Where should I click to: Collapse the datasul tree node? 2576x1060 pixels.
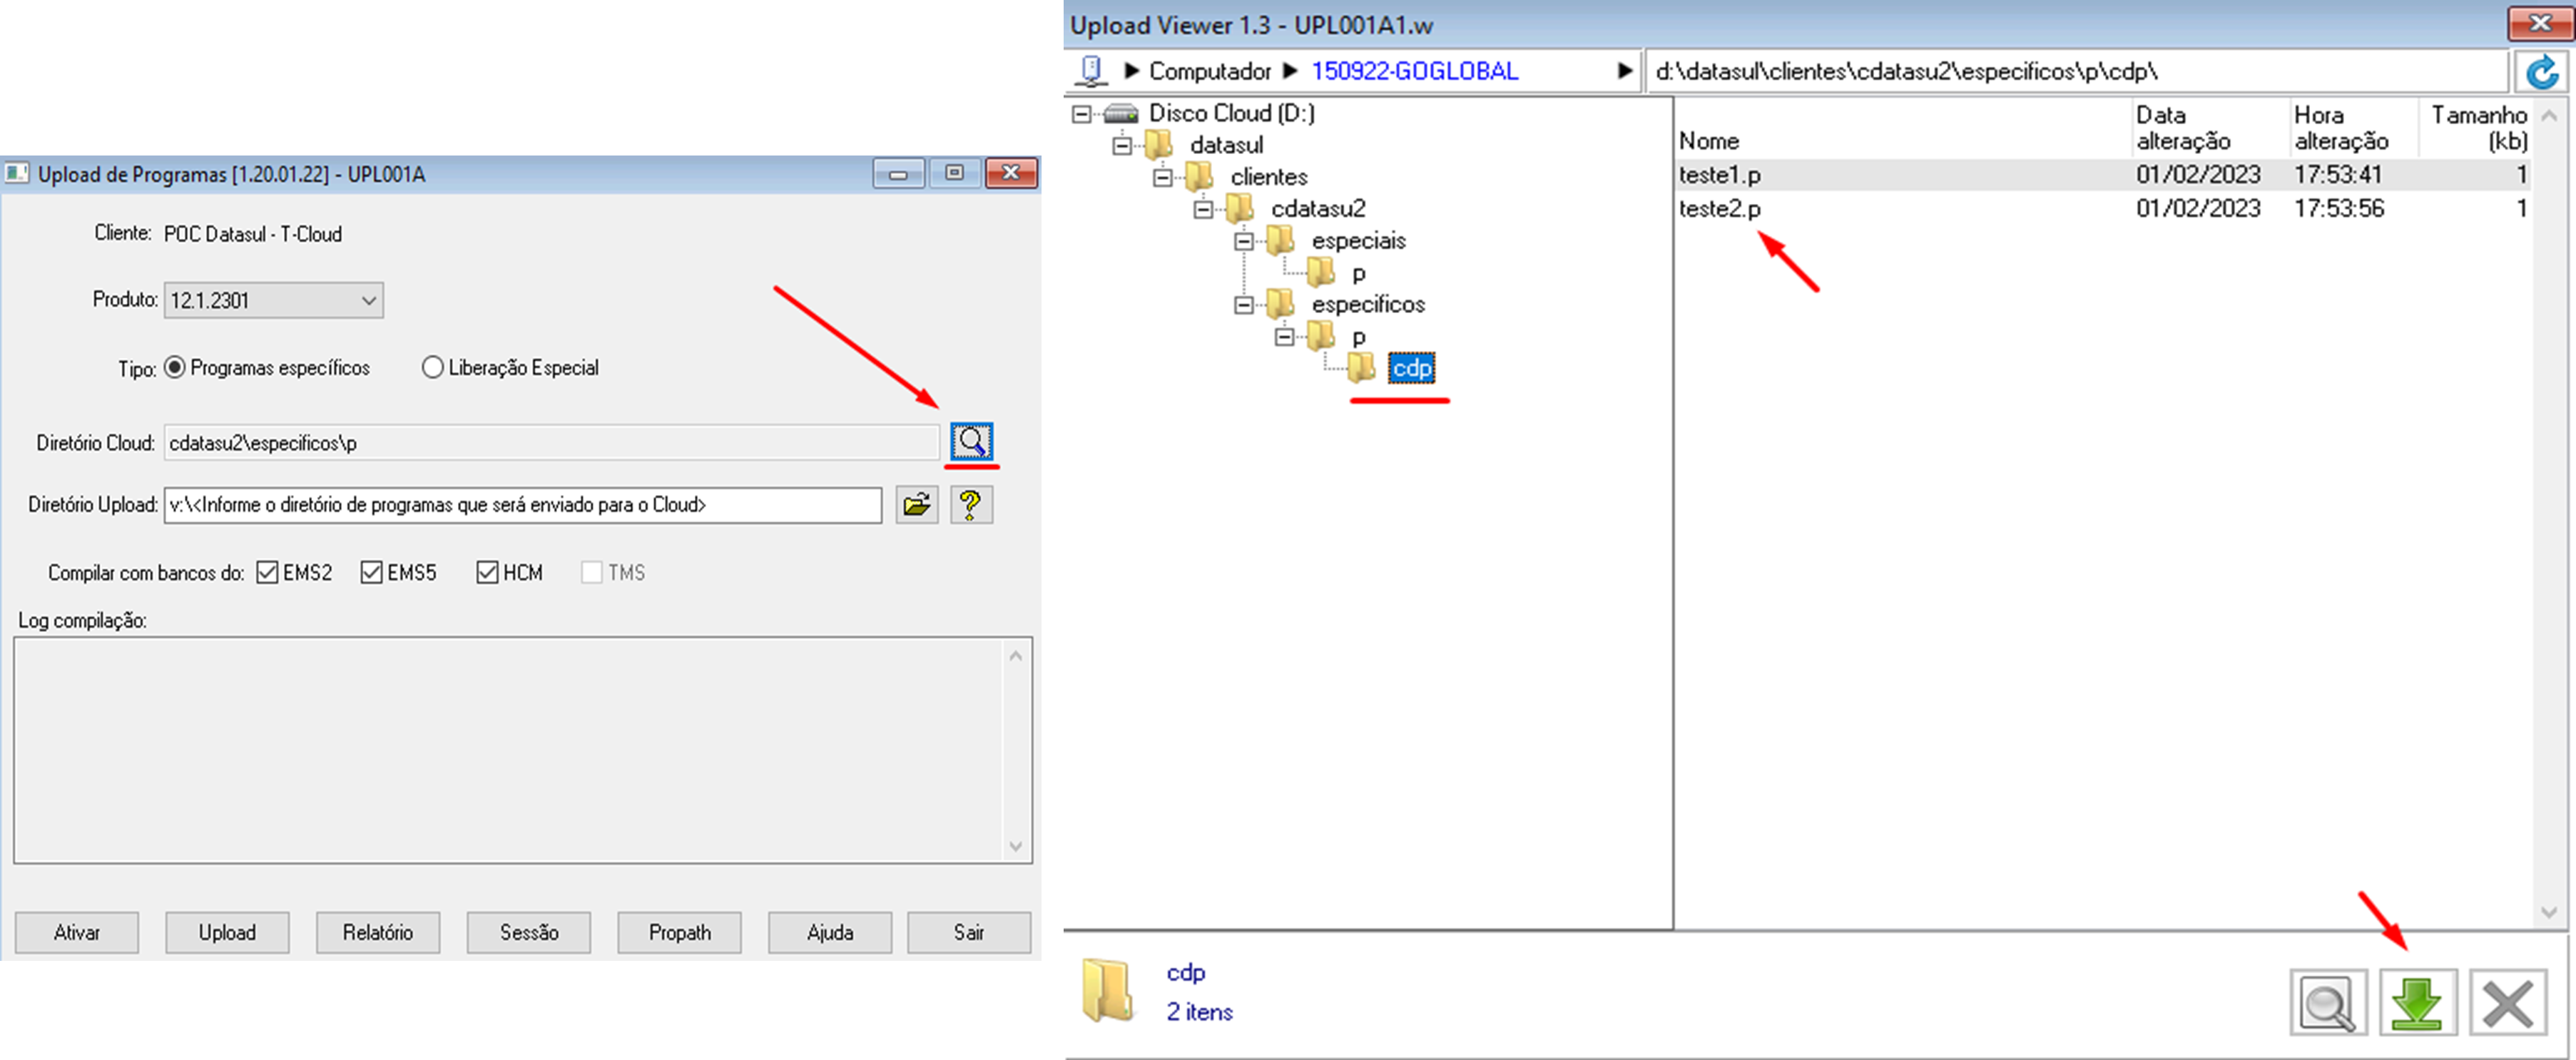(1122, 146)
